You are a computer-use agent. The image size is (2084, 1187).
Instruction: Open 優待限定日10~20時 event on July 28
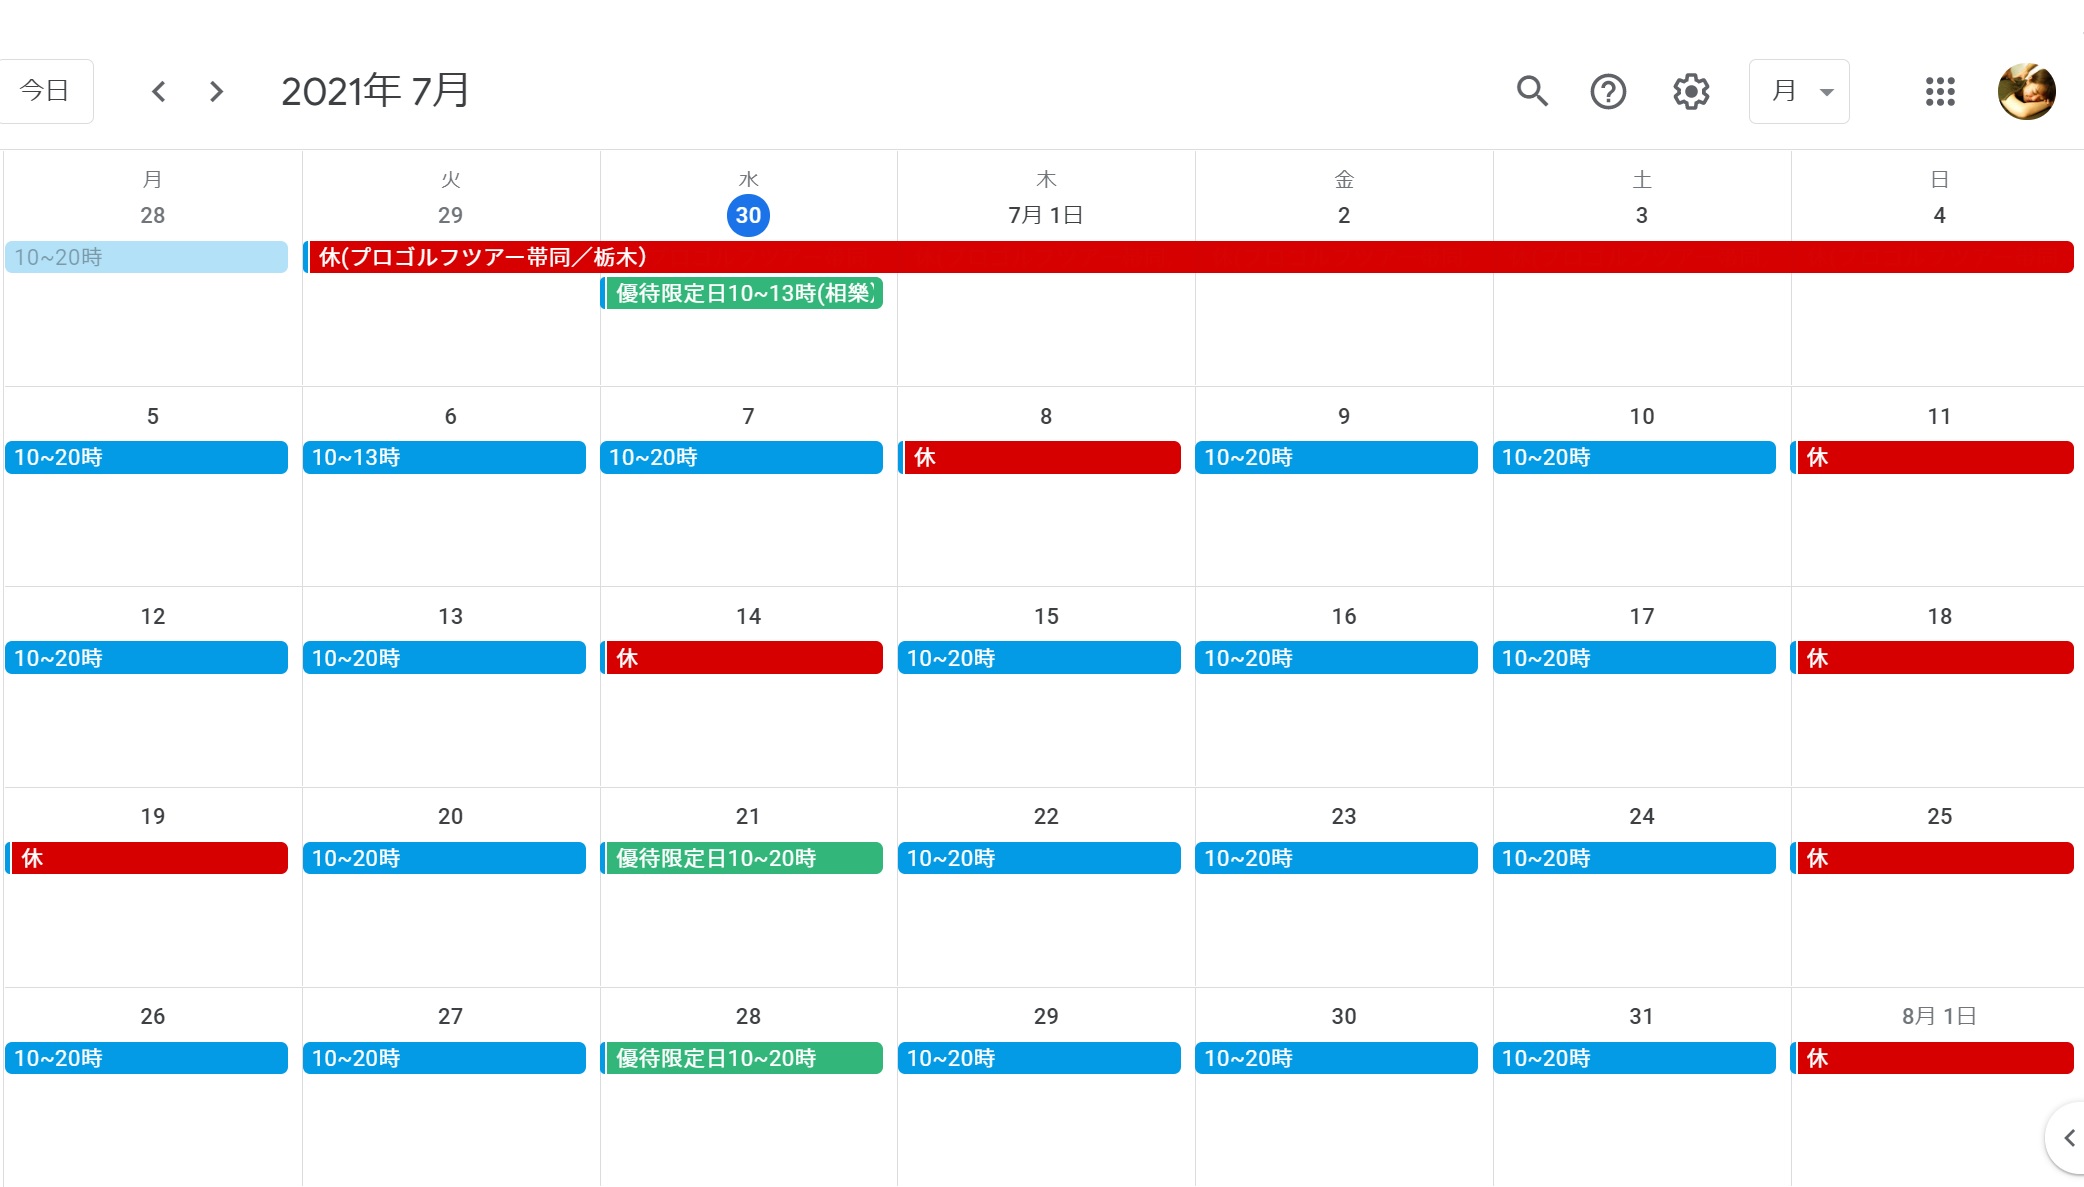(741, 1058)
